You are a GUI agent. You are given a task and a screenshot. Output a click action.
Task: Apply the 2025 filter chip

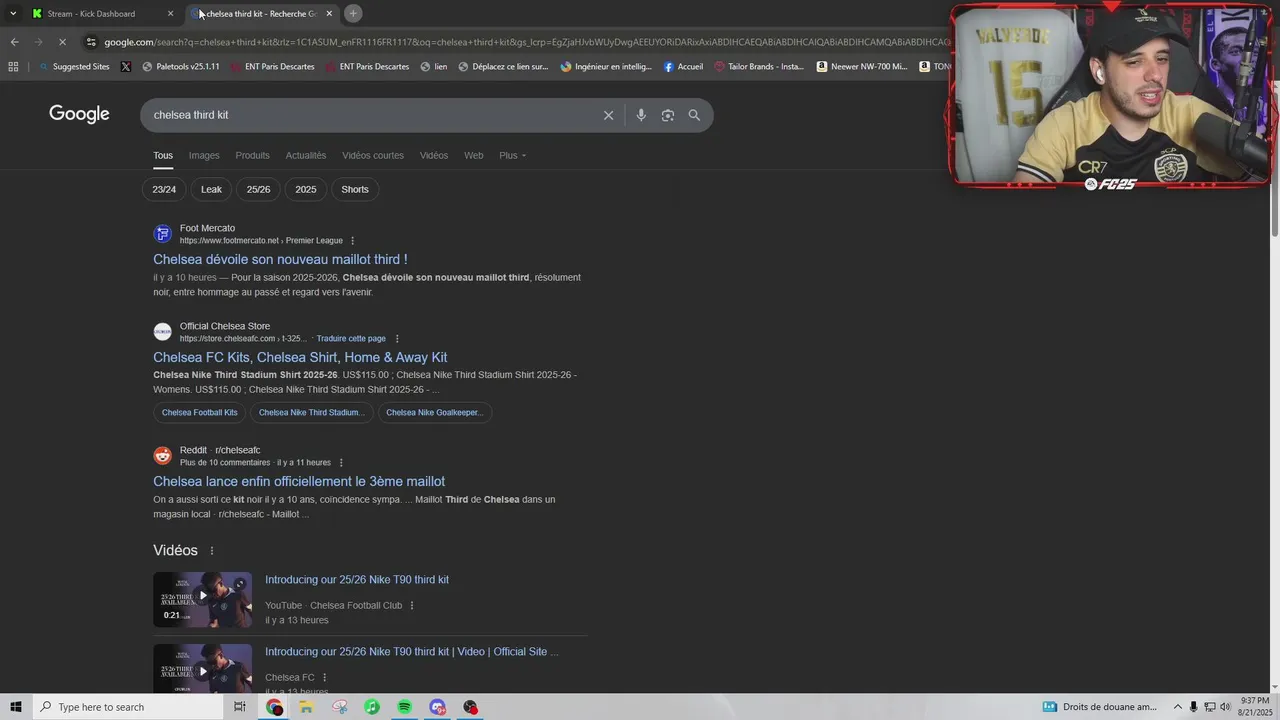click(x=306, y=189)
